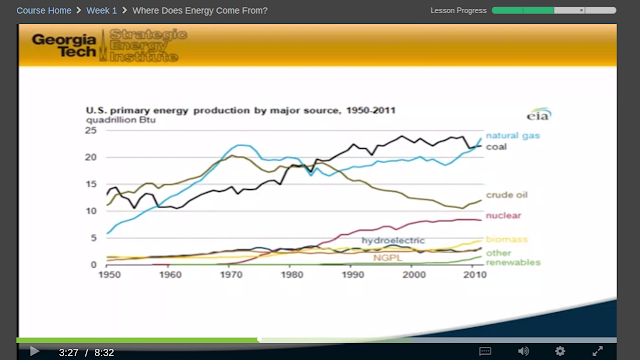Click 'Where Does Energy Come From?' breadcrumb

[200, 11]
